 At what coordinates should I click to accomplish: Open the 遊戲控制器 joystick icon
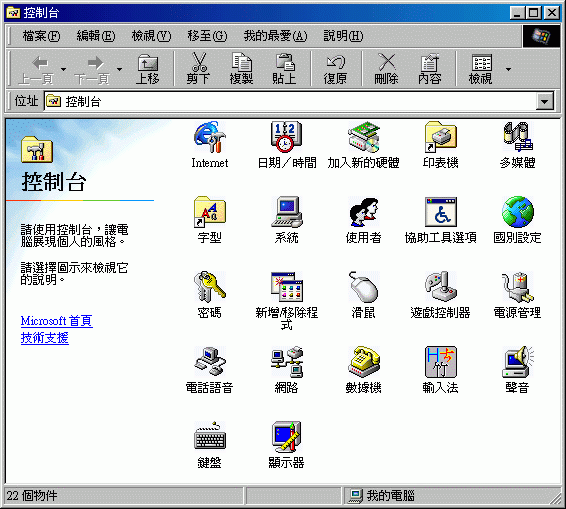440,287
